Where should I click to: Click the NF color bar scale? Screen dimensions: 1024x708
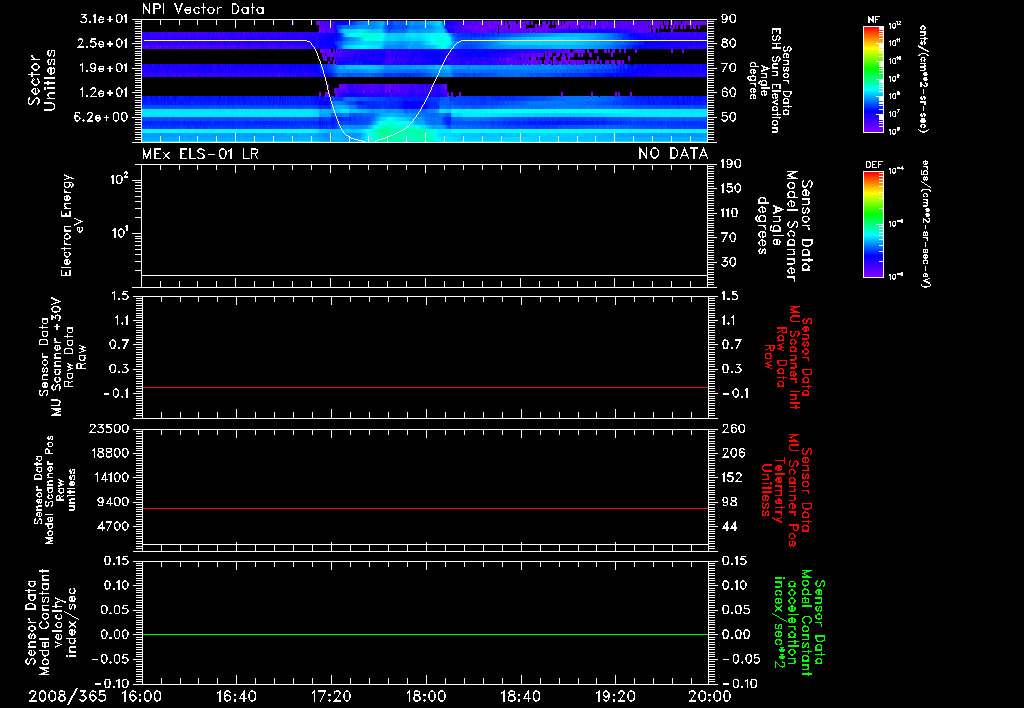pos(873,78)
